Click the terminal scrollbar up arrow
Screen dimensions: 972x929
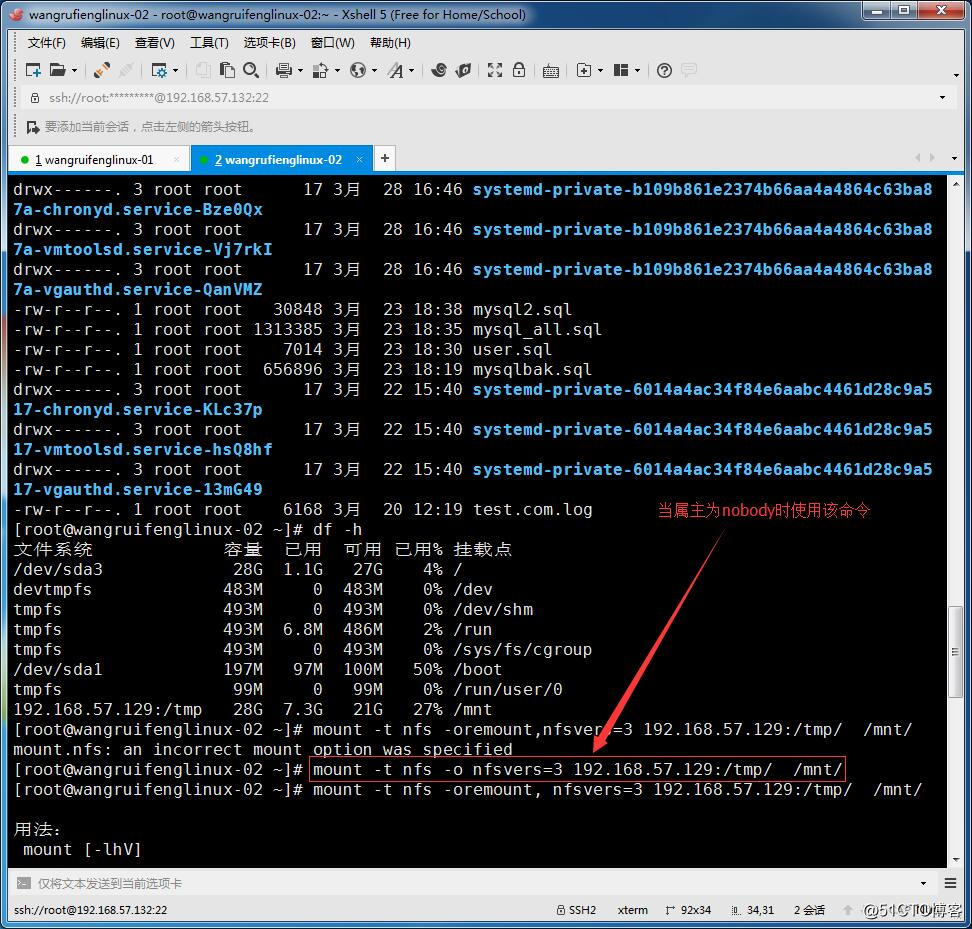tap(955, 184)
